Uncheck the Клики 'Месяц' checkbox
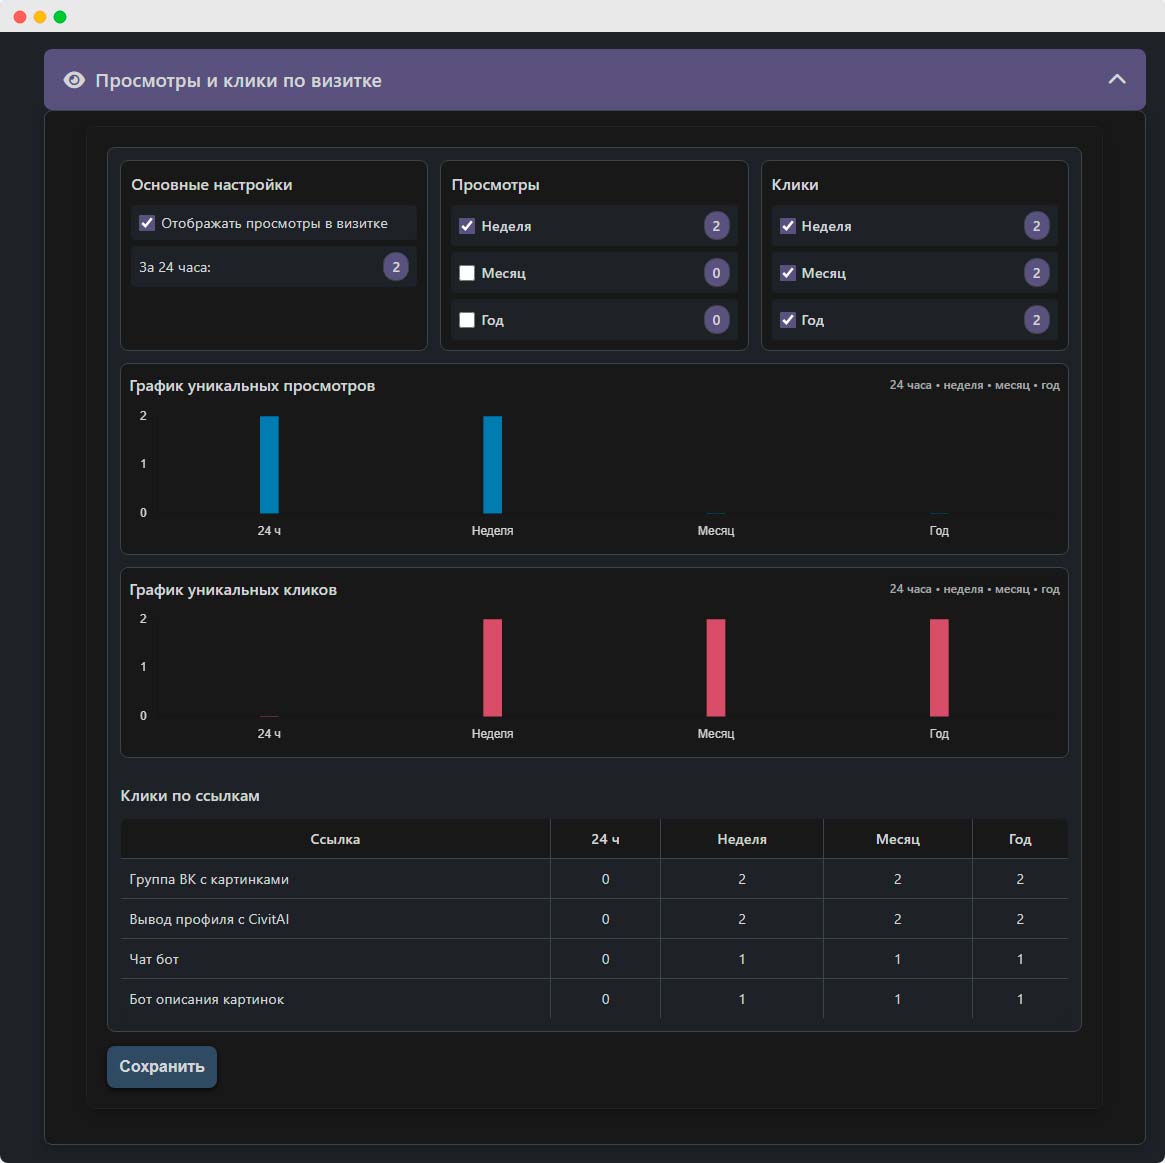 [x=788, y=273]
